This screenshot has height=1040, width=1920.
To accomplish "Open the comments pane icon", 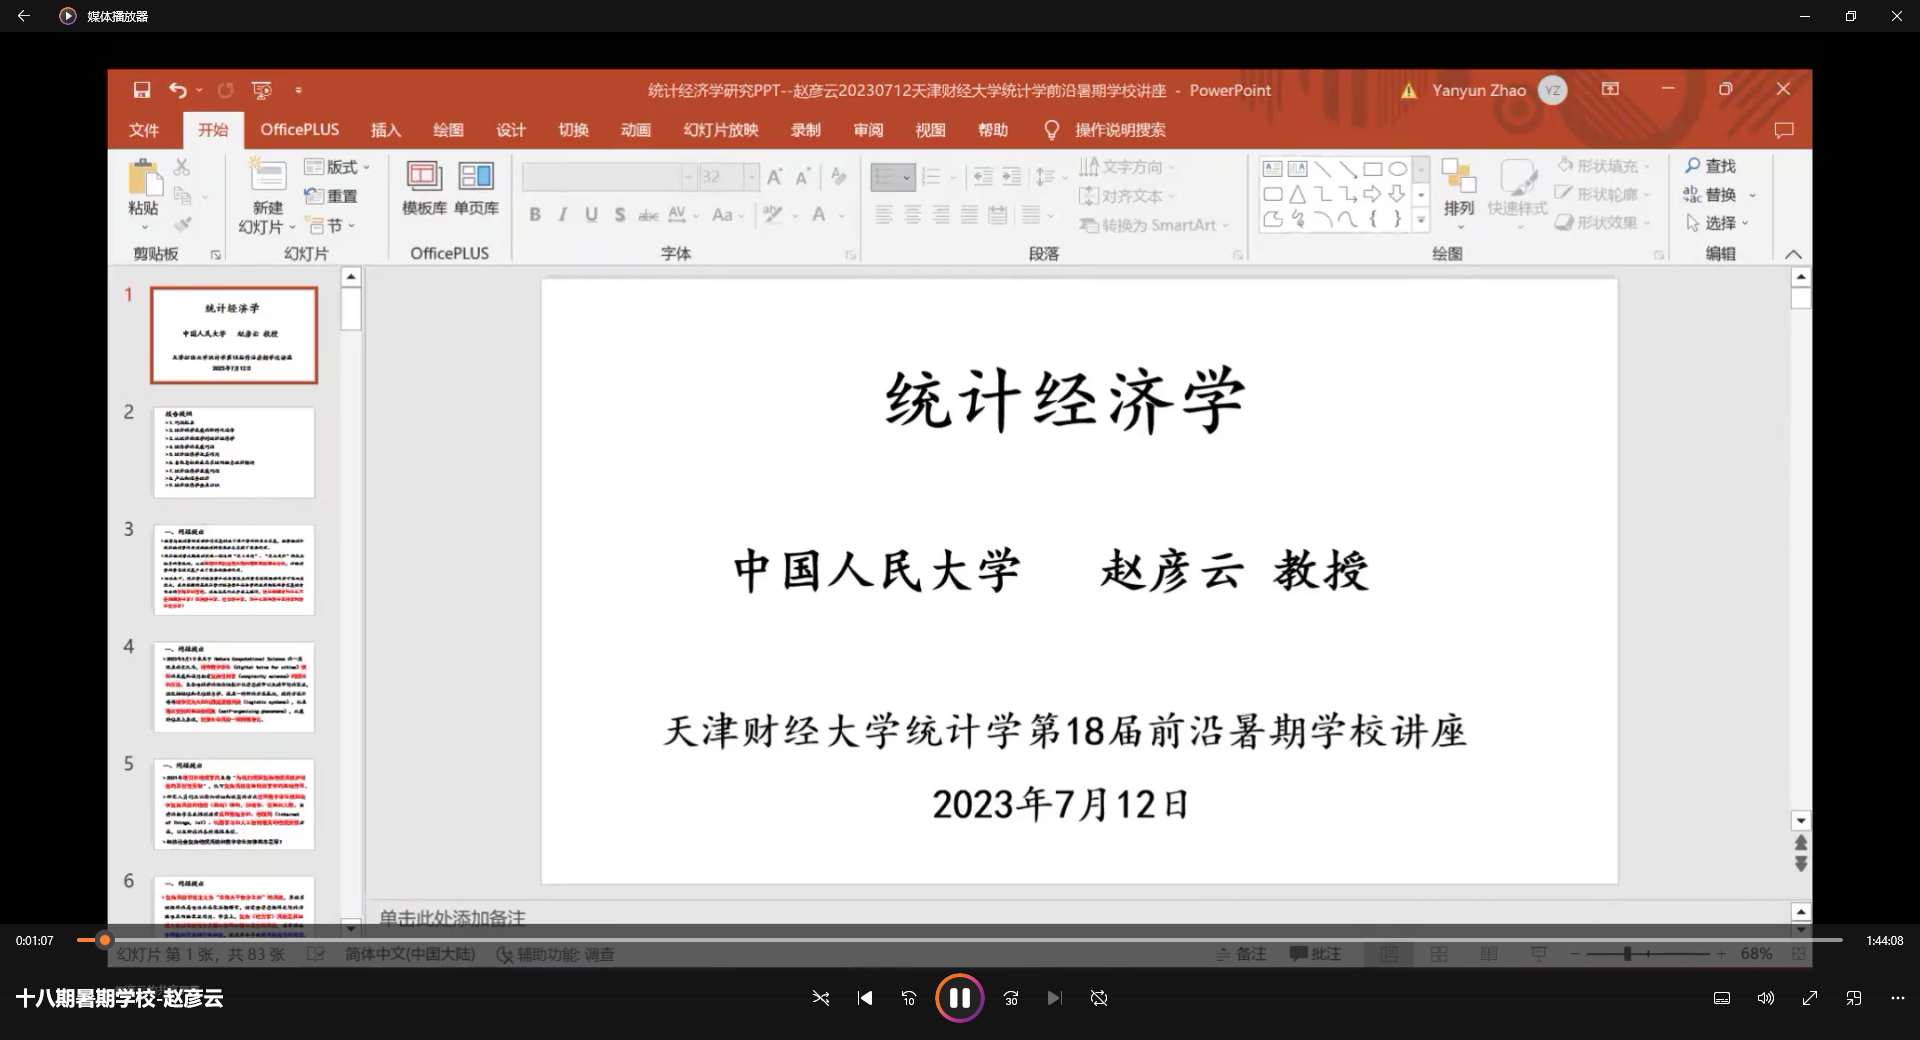I will point(1784,130).
